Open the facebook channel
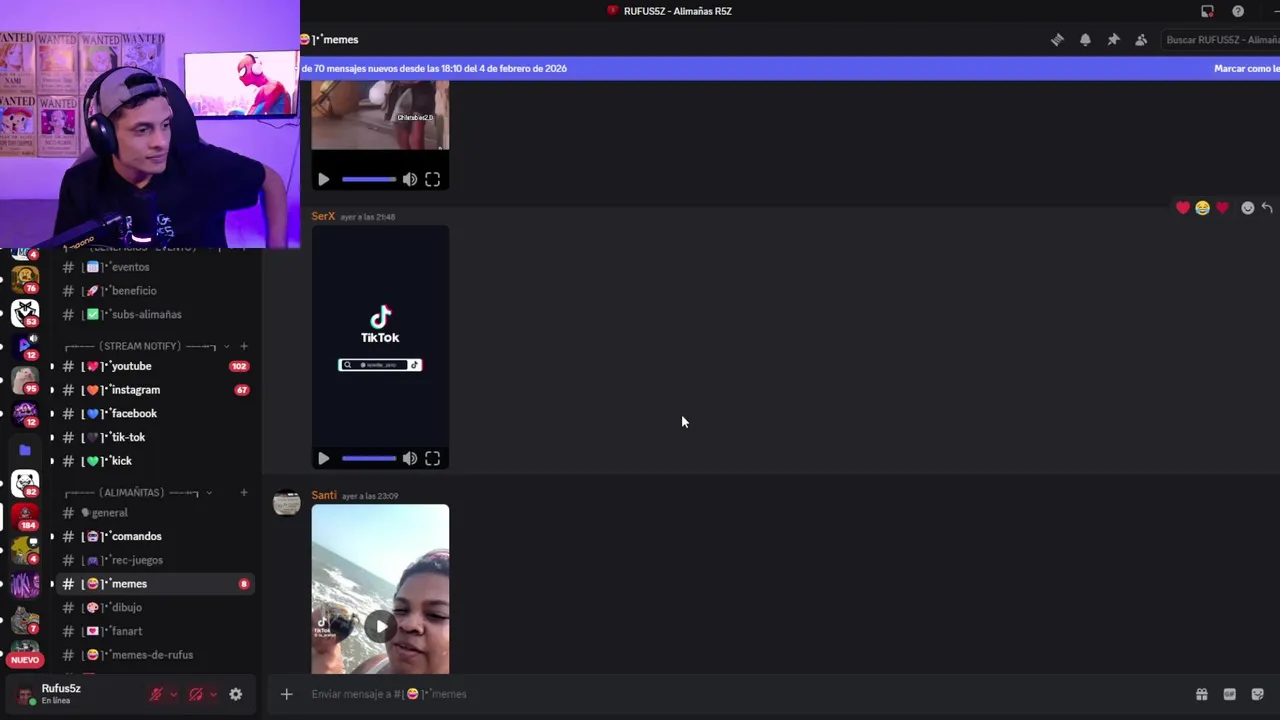 pos(155,414)
